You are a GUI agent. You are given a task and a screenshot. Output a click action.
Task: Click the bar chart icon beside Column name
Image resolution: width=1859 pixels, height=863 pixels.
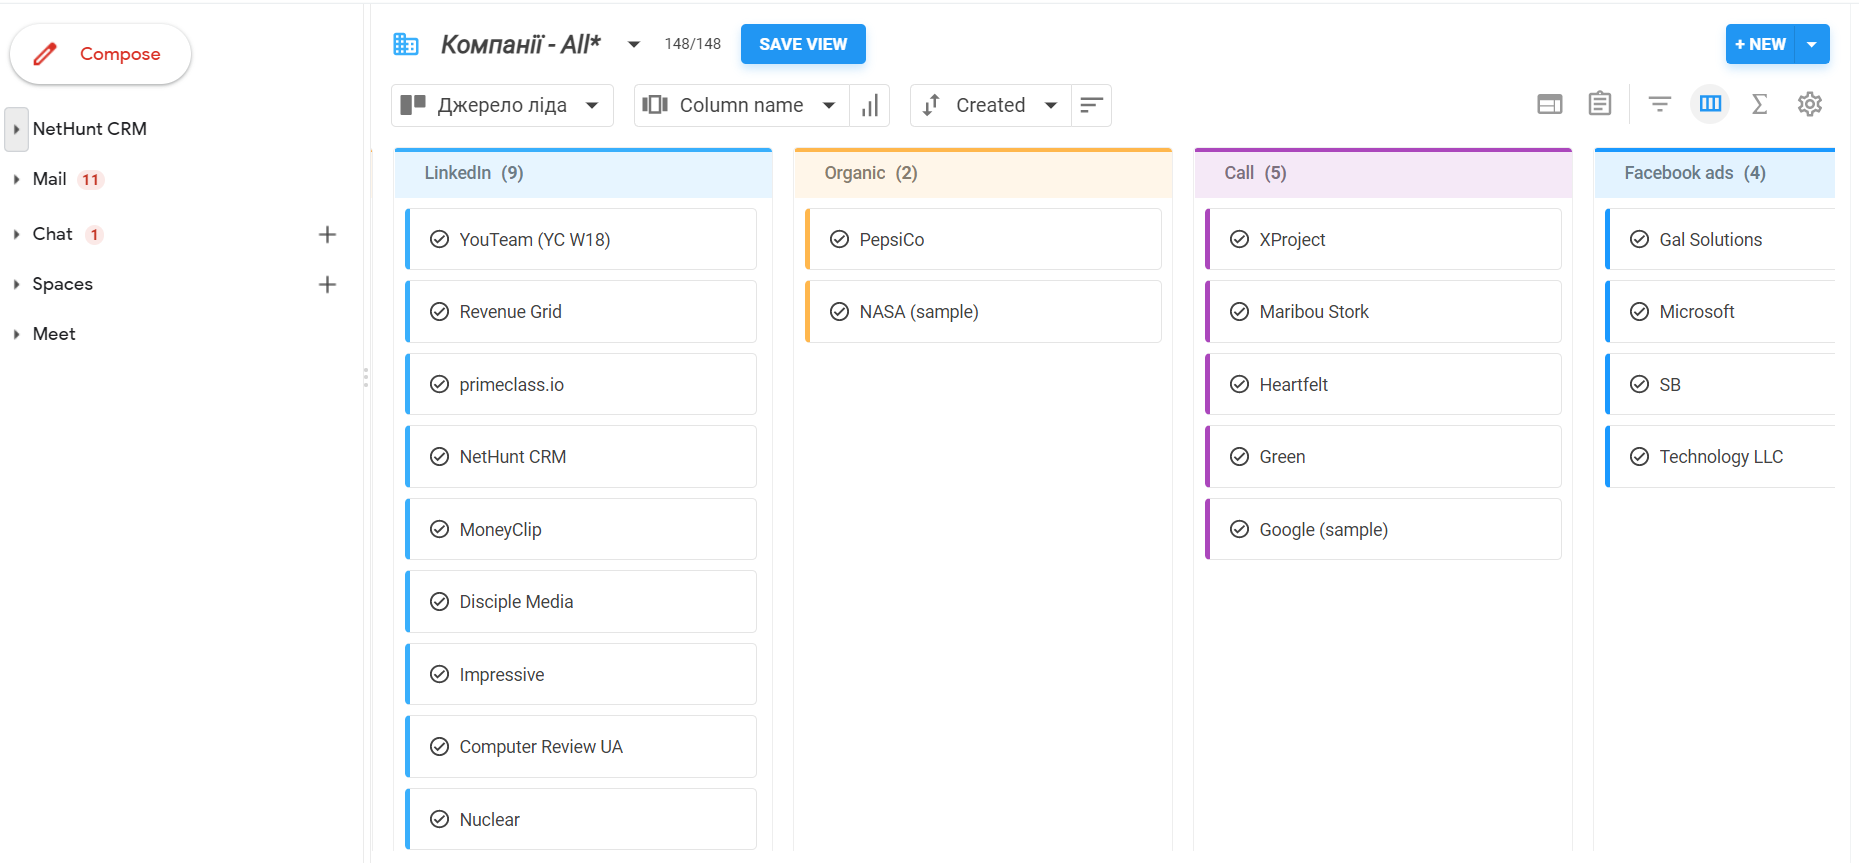click(x=870, y=105)
